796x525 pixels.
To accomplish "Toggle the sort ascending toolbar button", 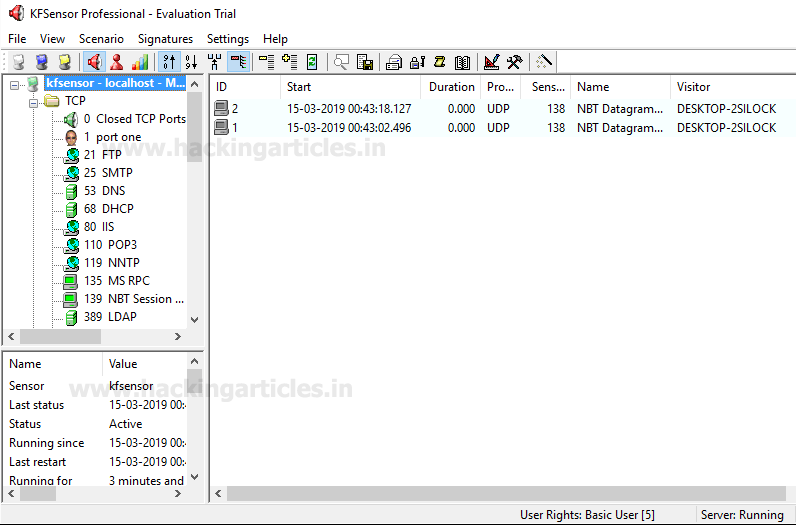I will [168, 62].
